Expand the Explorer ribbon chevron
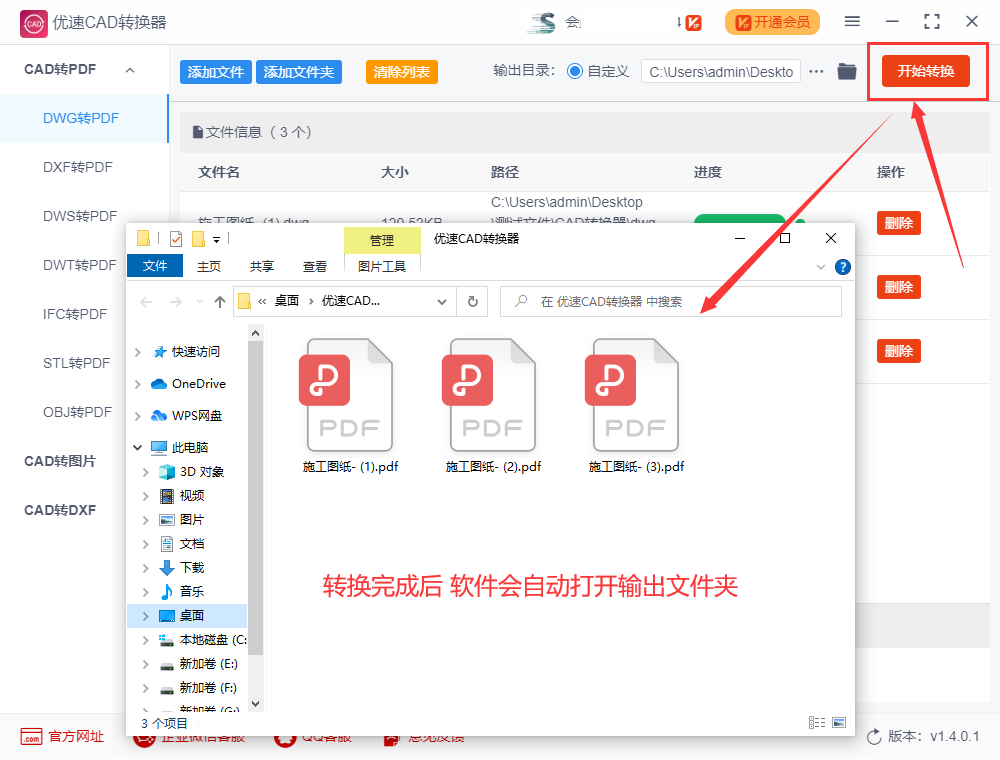Screen dimensions: 1000x760 821,267
